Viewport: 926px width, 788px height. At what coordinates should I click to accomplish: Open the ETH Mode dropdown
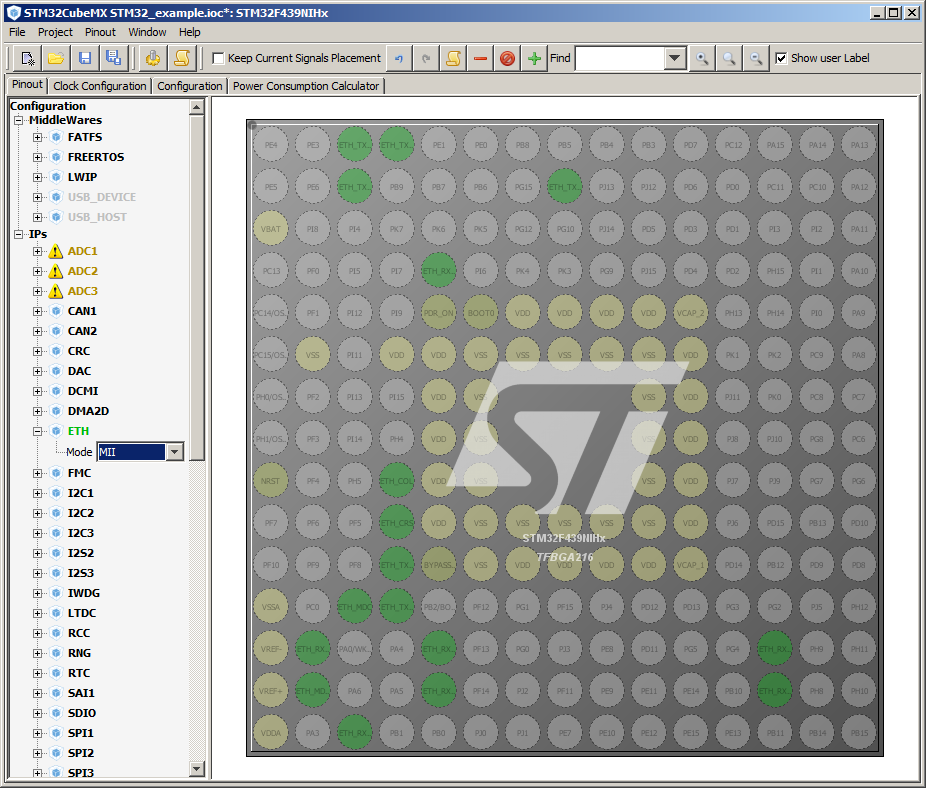175,452
